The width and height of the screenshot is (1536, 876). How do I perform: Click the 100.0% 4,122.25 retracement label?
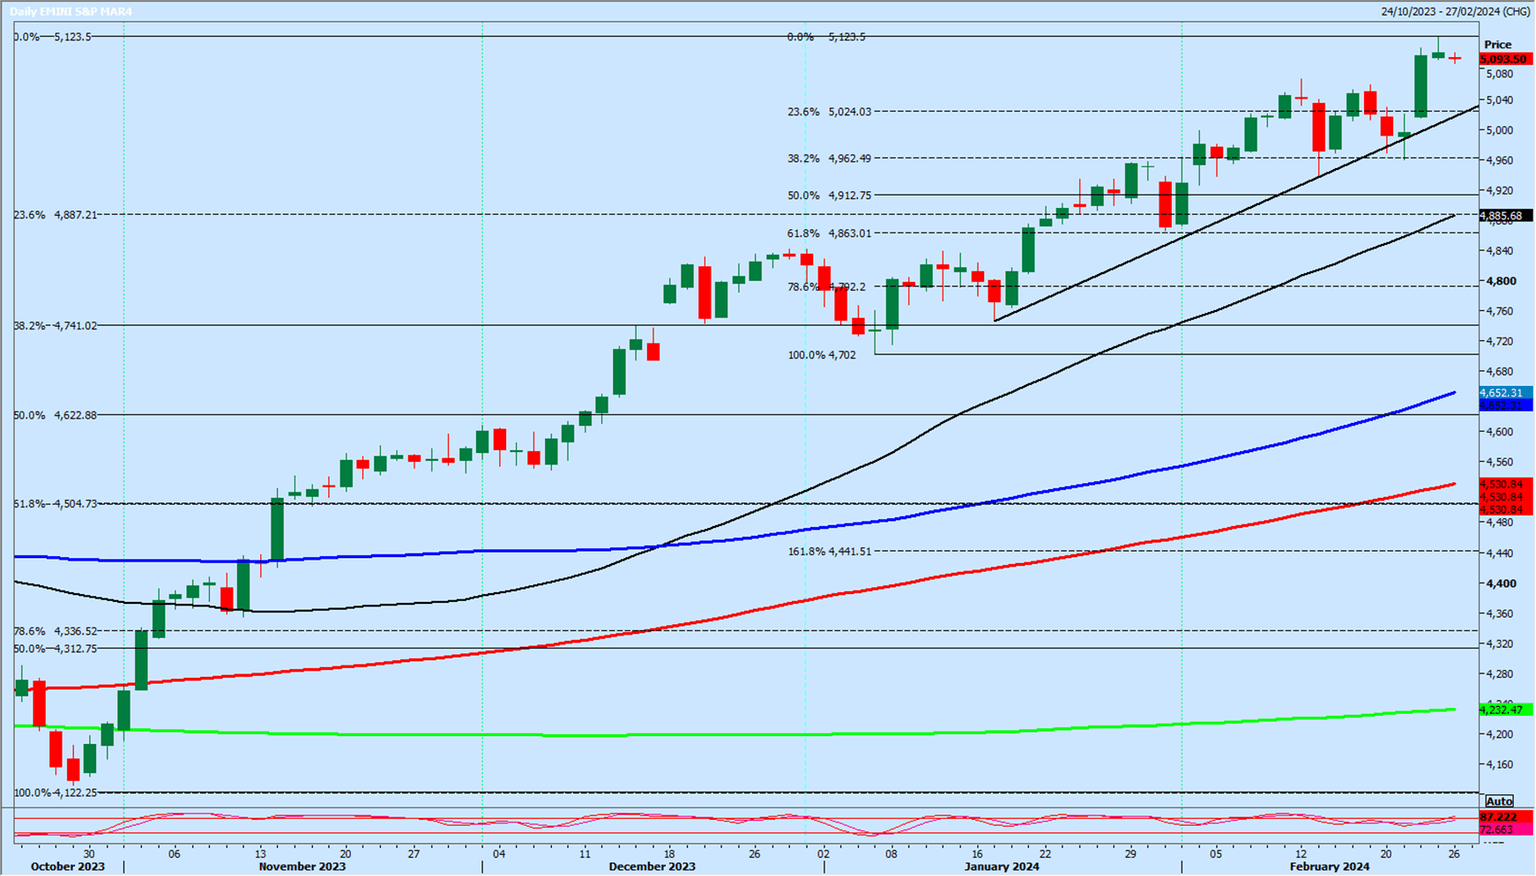coord(55,792)
